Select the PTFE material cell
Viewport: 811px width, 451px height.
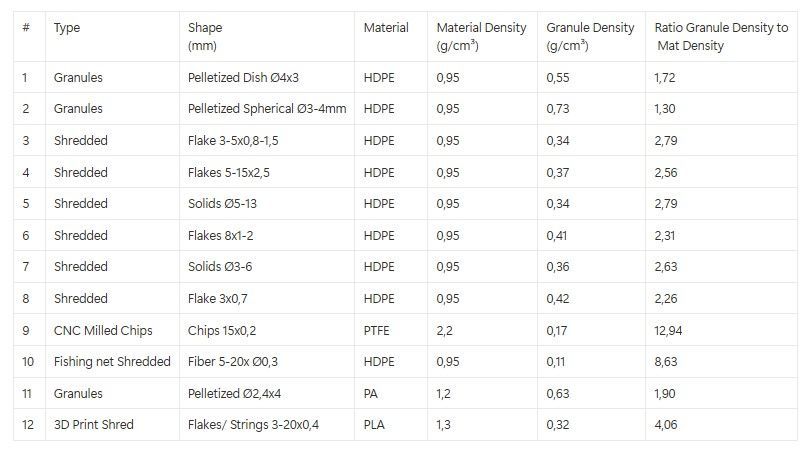pyautogui.click(x=378, y=330)
